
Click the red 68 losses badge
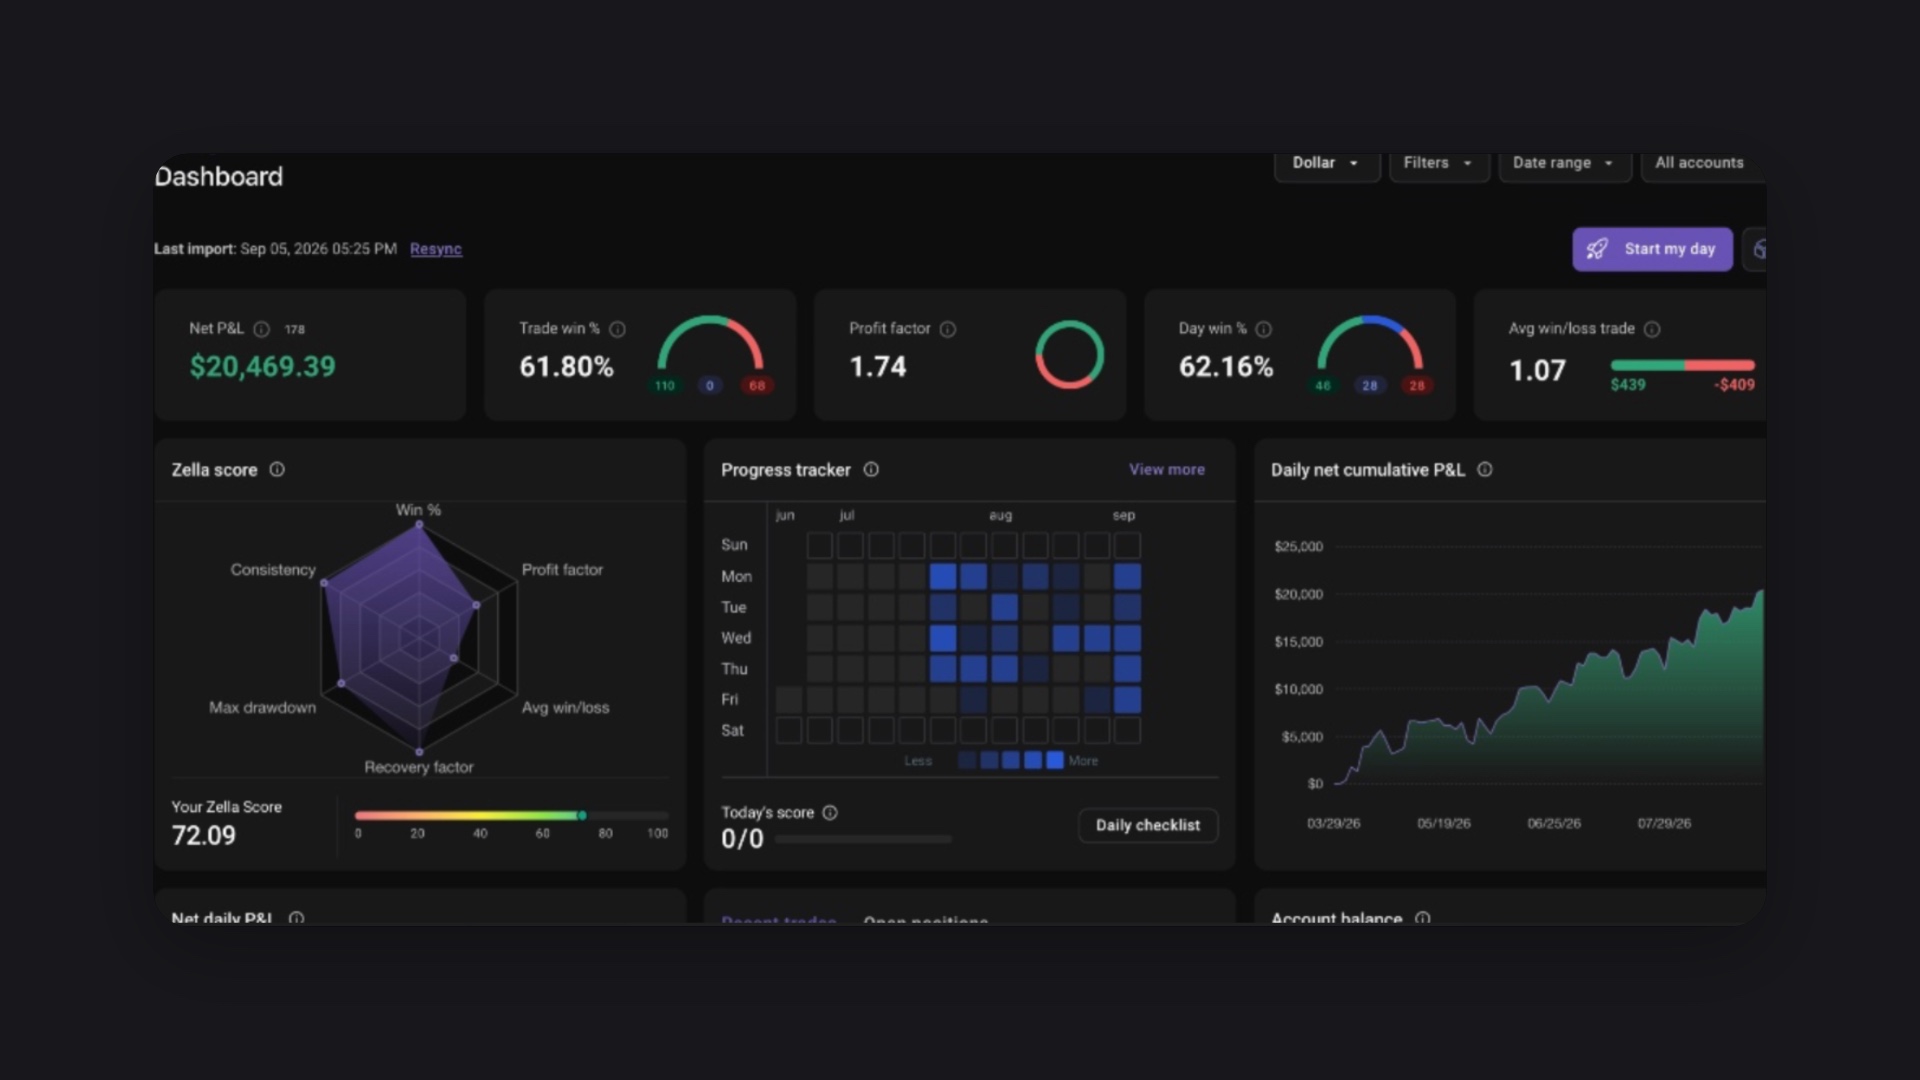click(x=757, y=385)
